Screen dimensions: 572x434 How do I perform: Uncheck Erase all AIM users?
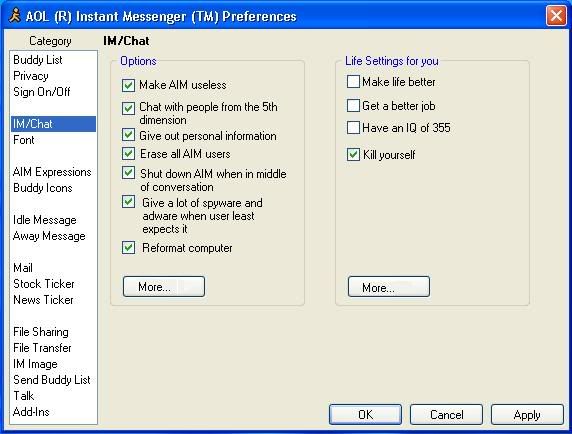[x=128, y=154]
